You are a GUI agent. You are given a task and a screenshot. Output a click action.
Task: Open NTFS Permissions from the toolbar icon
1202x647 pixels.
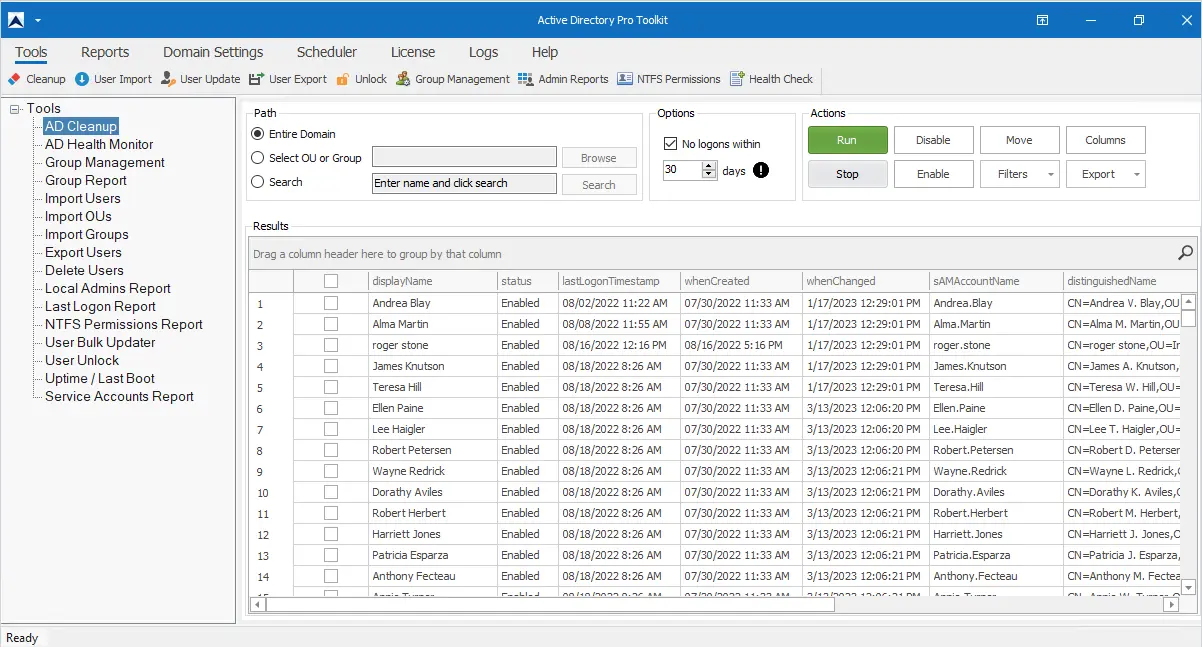[625, 79]
